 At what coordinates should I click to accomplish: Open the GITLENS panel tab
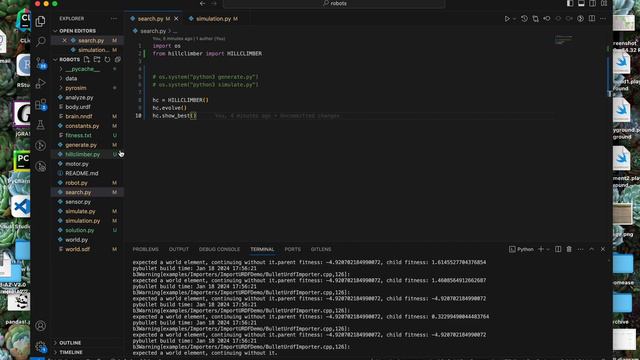coord(321,249)
